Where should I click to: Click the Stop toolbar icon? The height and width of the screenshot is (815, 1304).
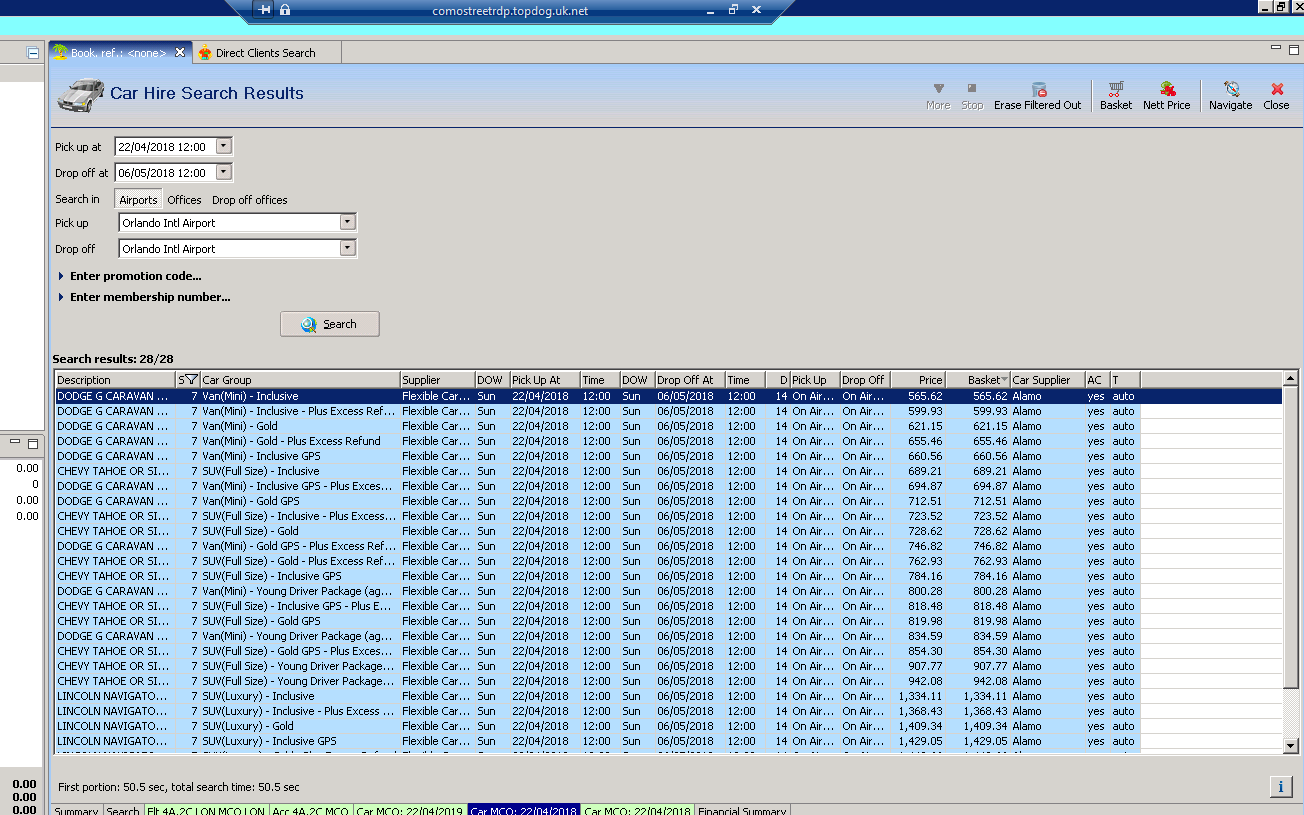[972, 89]
